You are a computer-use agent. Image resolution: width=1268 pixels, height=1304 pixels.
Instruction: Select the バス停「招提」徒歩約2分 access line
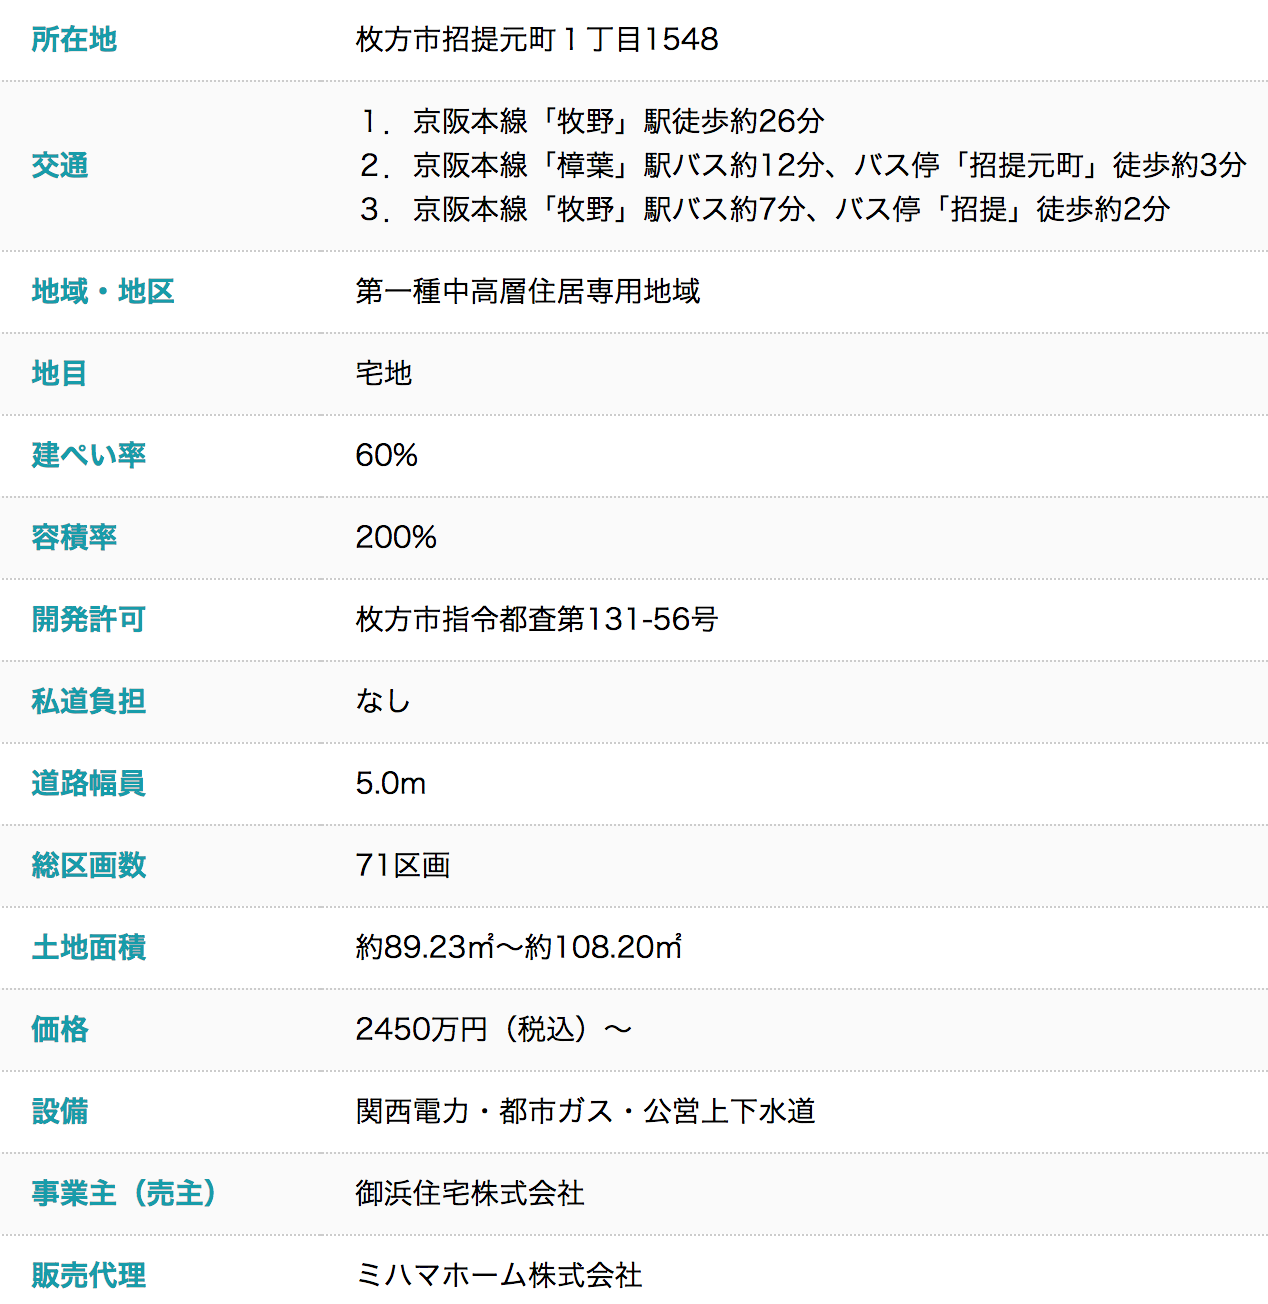[x=765, y=209]
